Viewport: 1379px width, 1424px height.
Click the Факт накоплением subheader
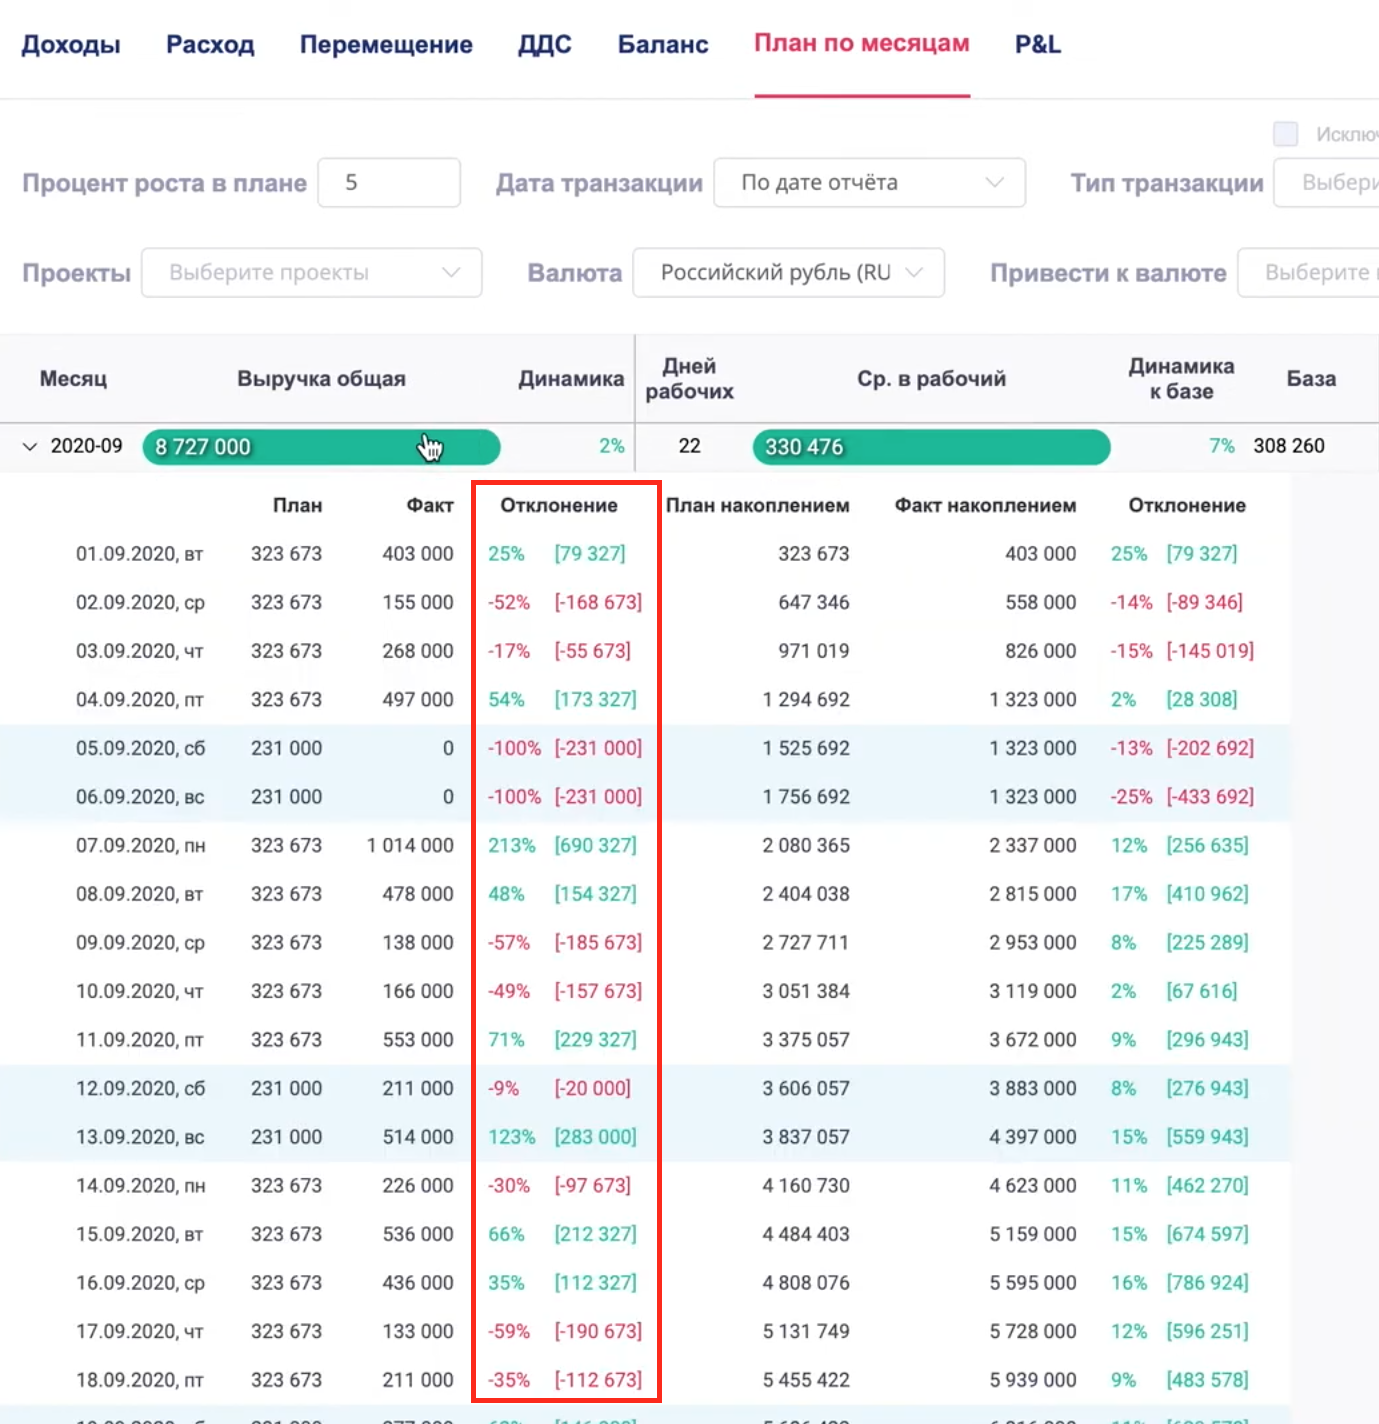[986, 505]
